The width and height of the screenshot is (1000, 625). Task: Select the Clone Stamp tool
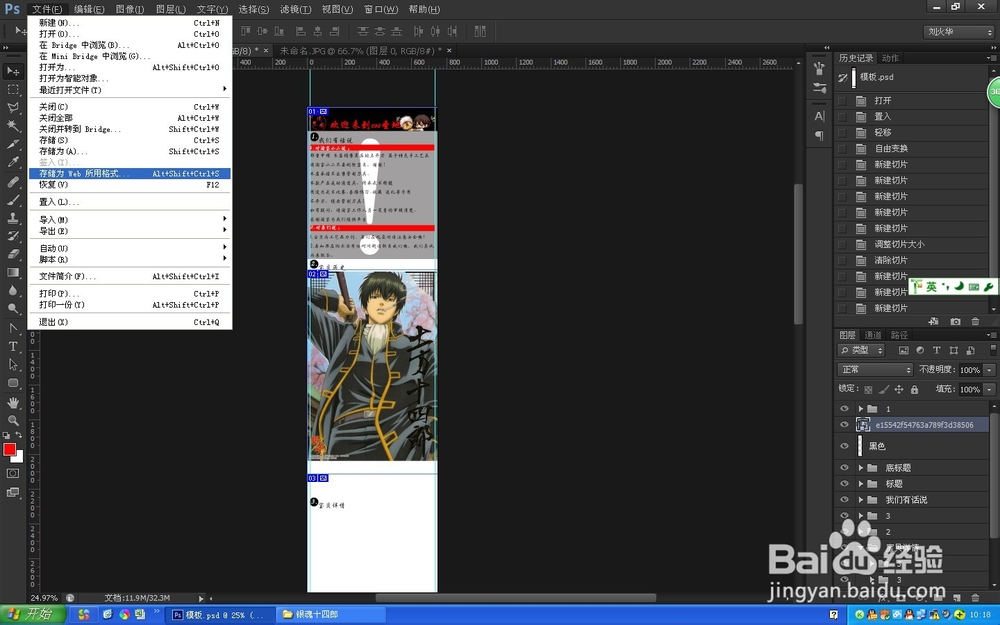coord(13,217)
